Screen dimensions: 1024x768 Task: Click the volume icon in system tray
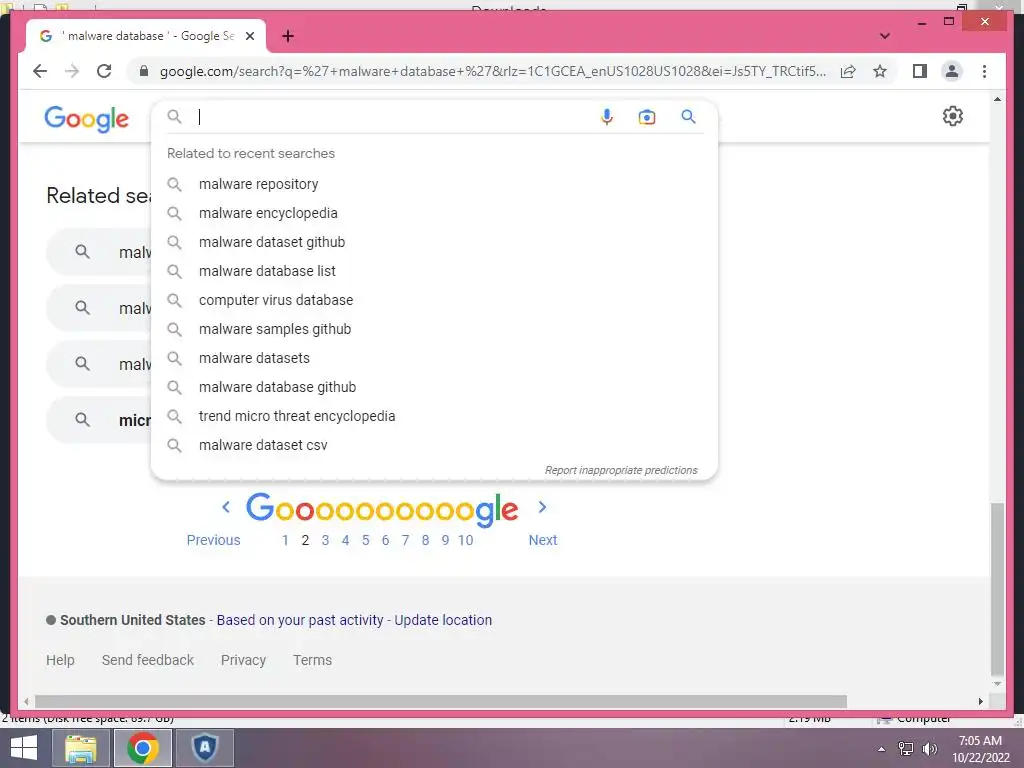(x=929, y=748)
